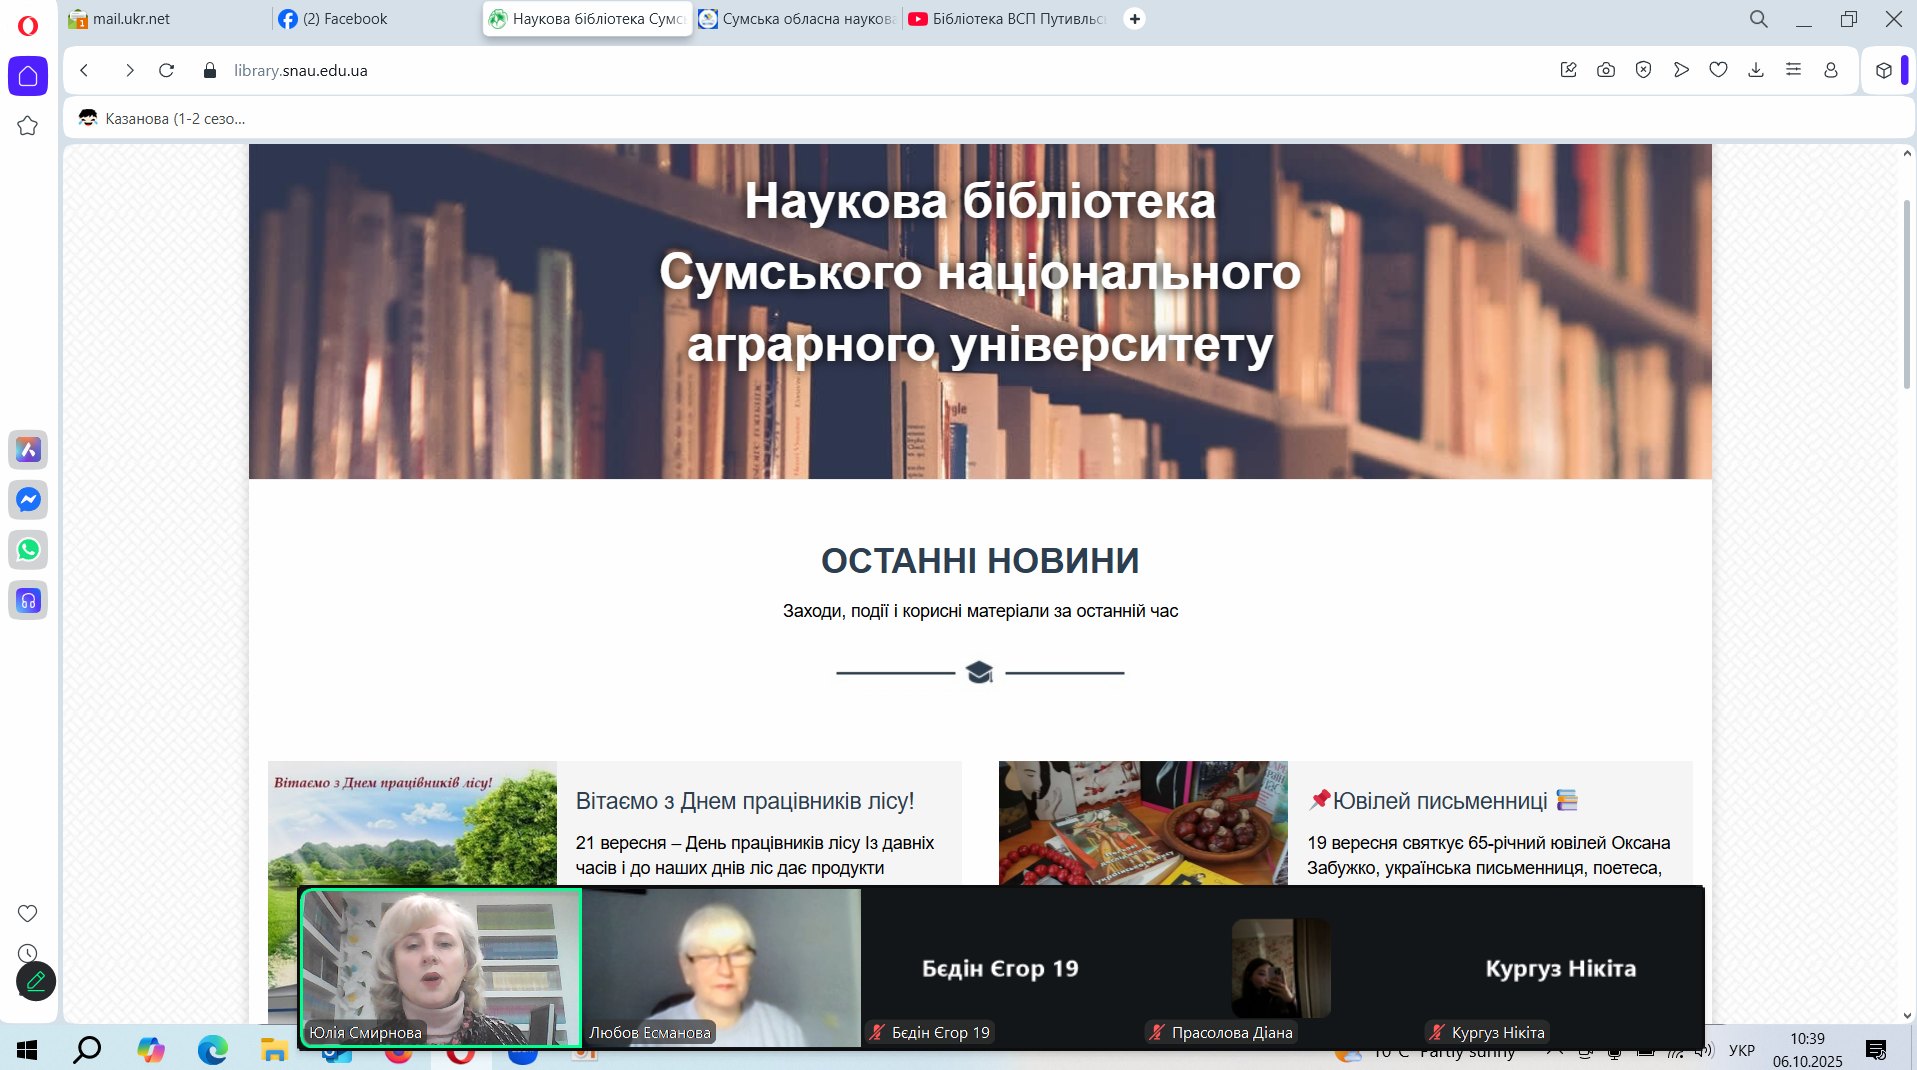Switch to the Facebook tab

tap(345, 19)
